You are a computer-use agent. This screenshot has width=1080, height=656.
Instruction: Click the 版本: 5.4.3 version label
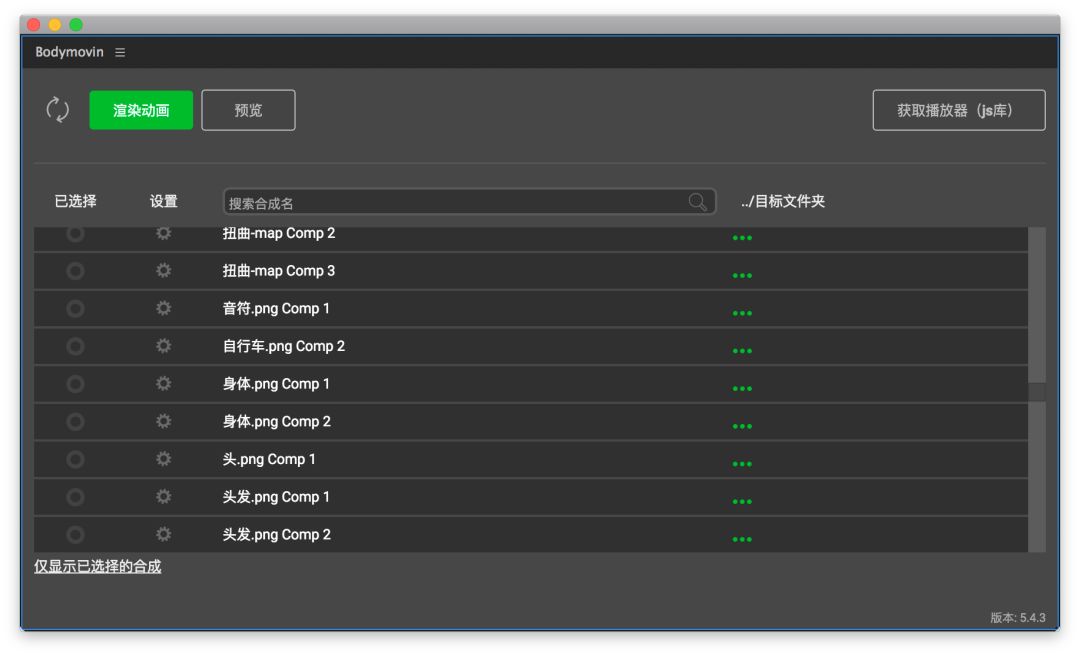1018,617
